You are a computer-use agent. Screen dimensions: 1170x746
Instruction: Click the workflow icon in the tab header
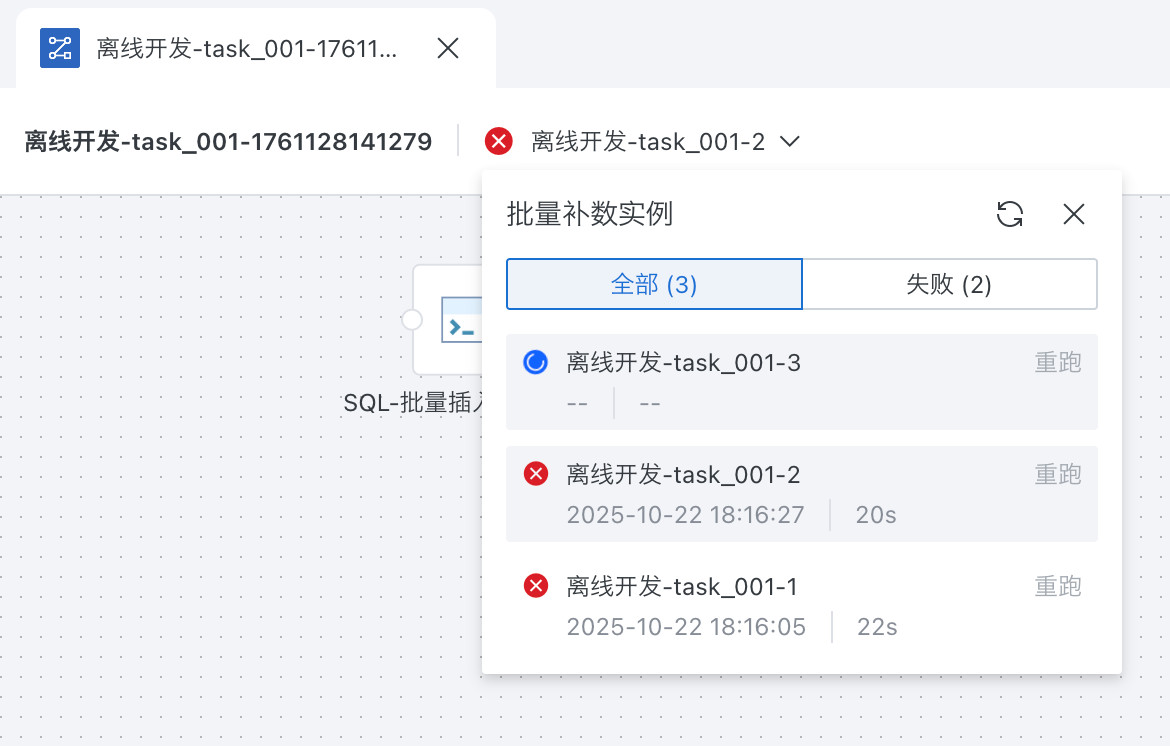pos(60,48)
